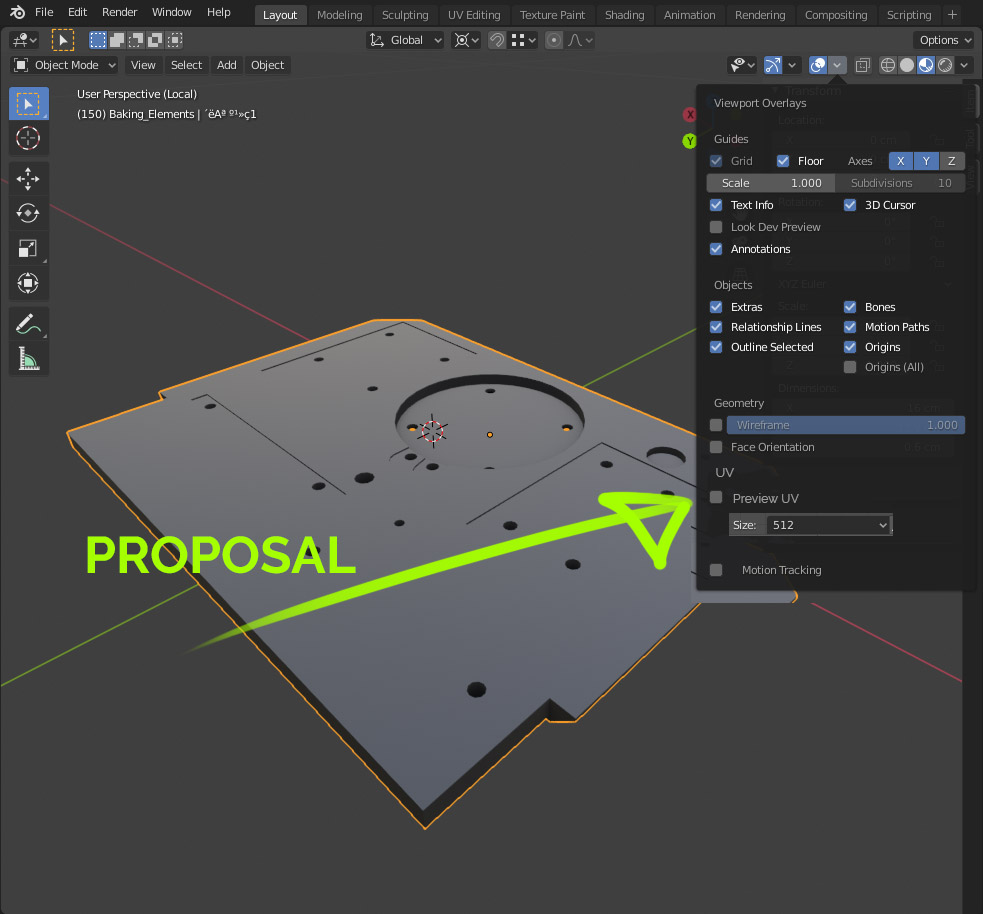Image resolution: width=983 pixels, height=914 pixels.
Task: Open the File menu
Action: [44, 13]
